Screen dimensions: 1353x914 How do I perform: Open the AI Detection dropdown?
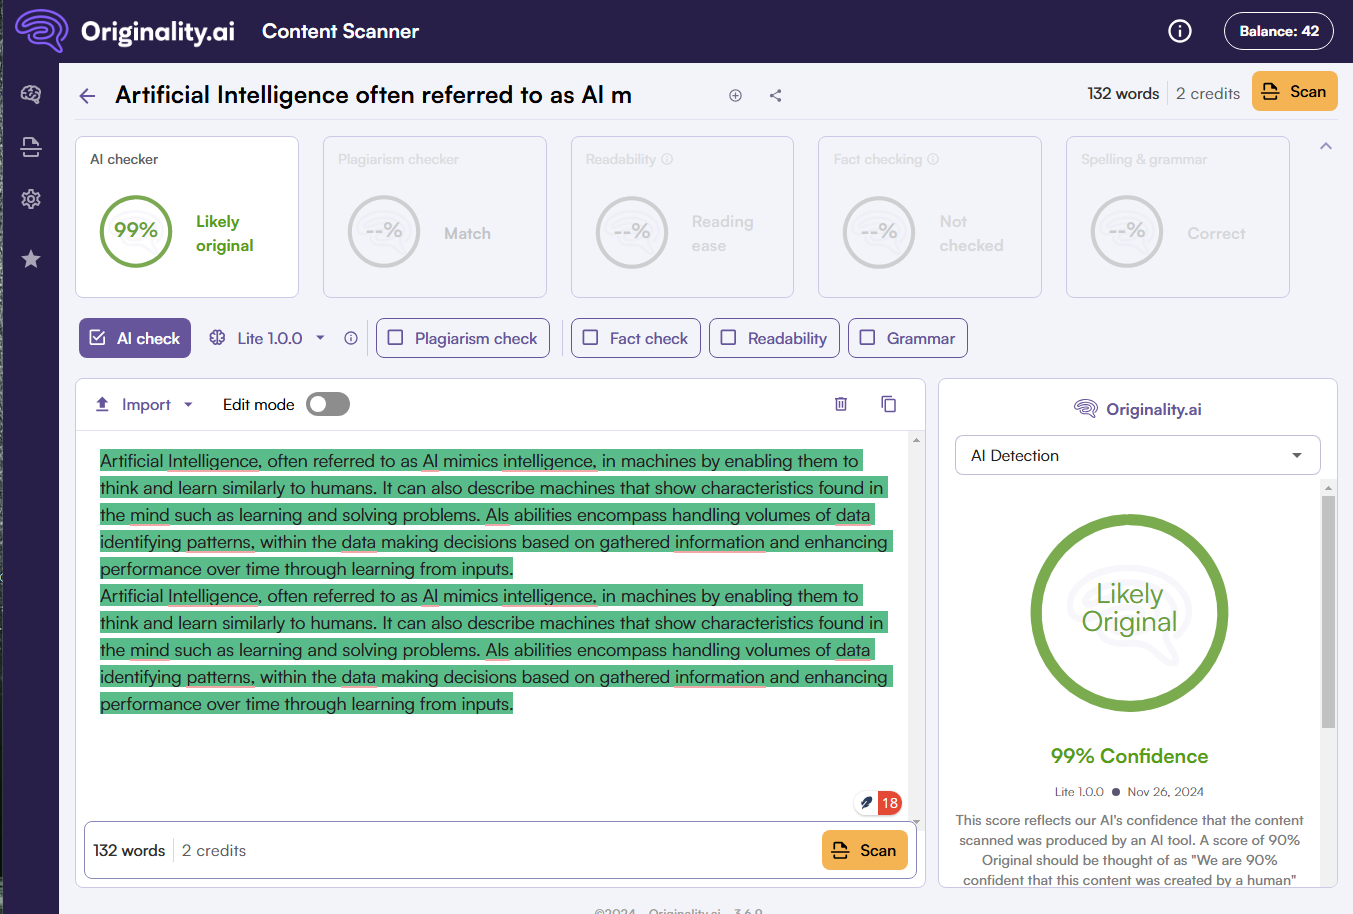(1137, 455)
